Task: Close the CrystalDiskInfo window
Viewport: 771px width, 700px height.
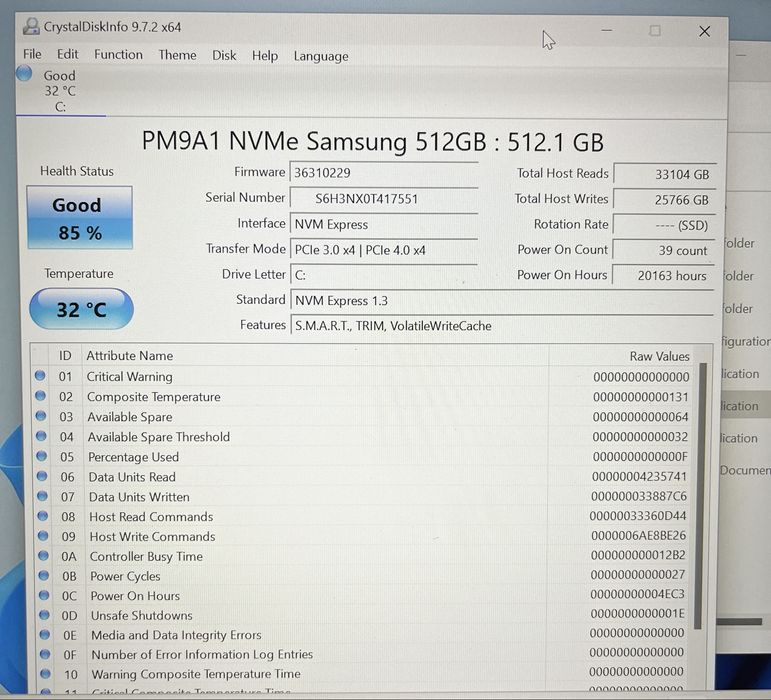Action: point(704,31)
